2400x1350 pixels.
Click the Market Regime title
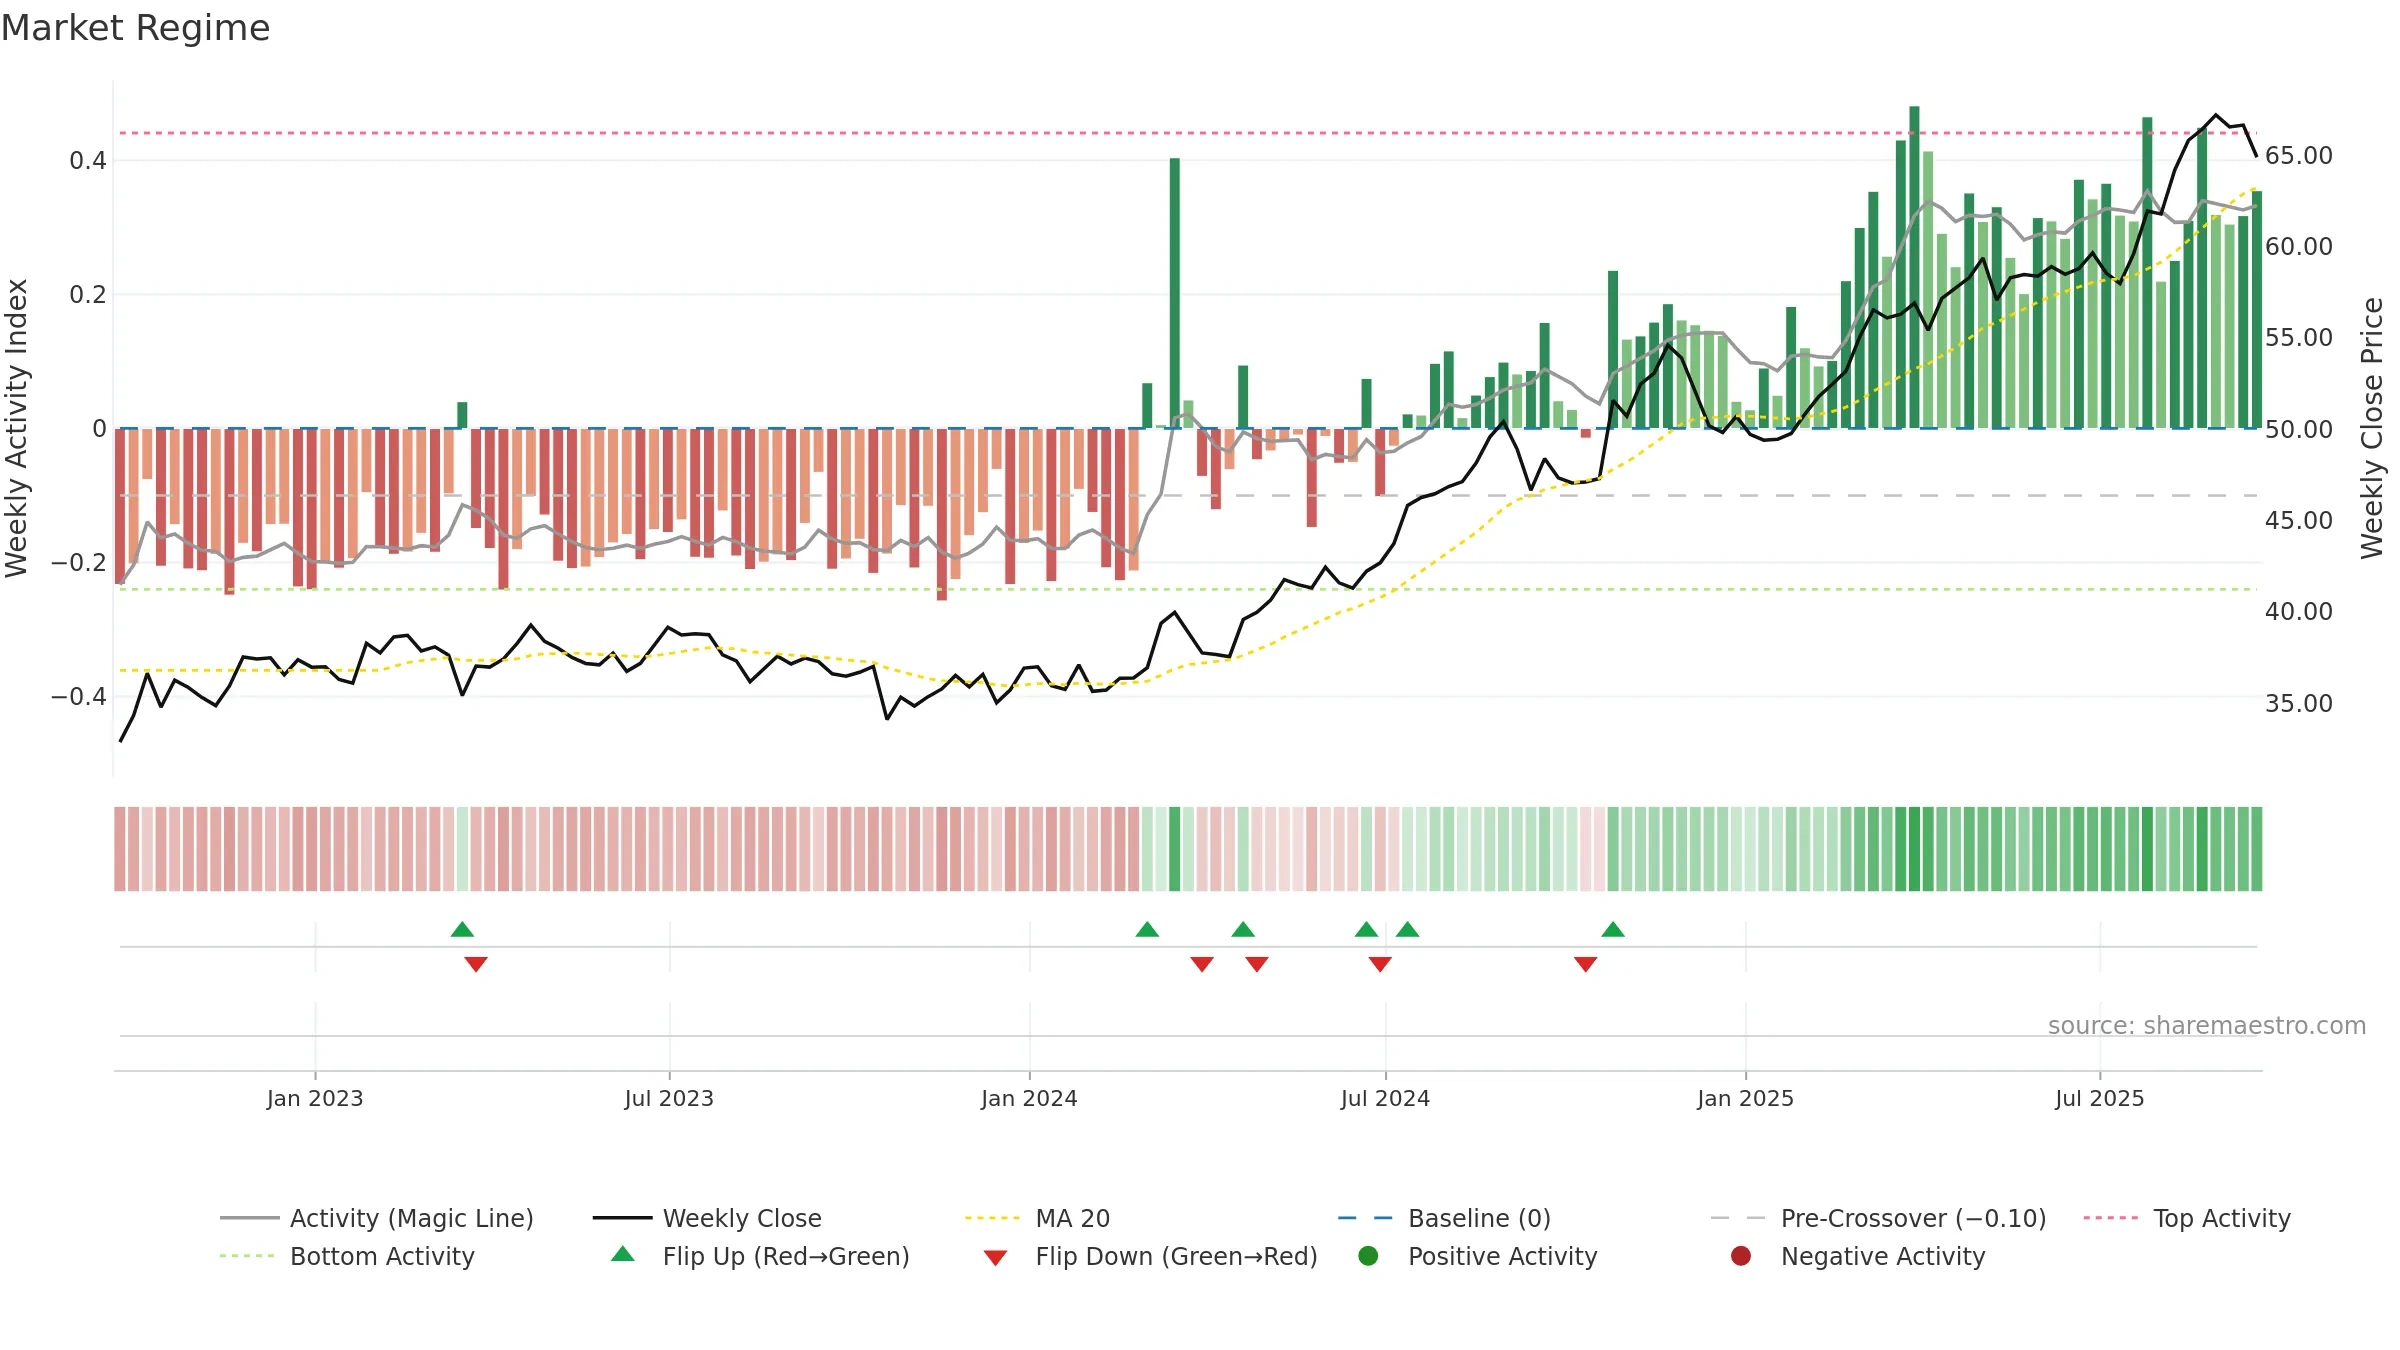(135, 28)
